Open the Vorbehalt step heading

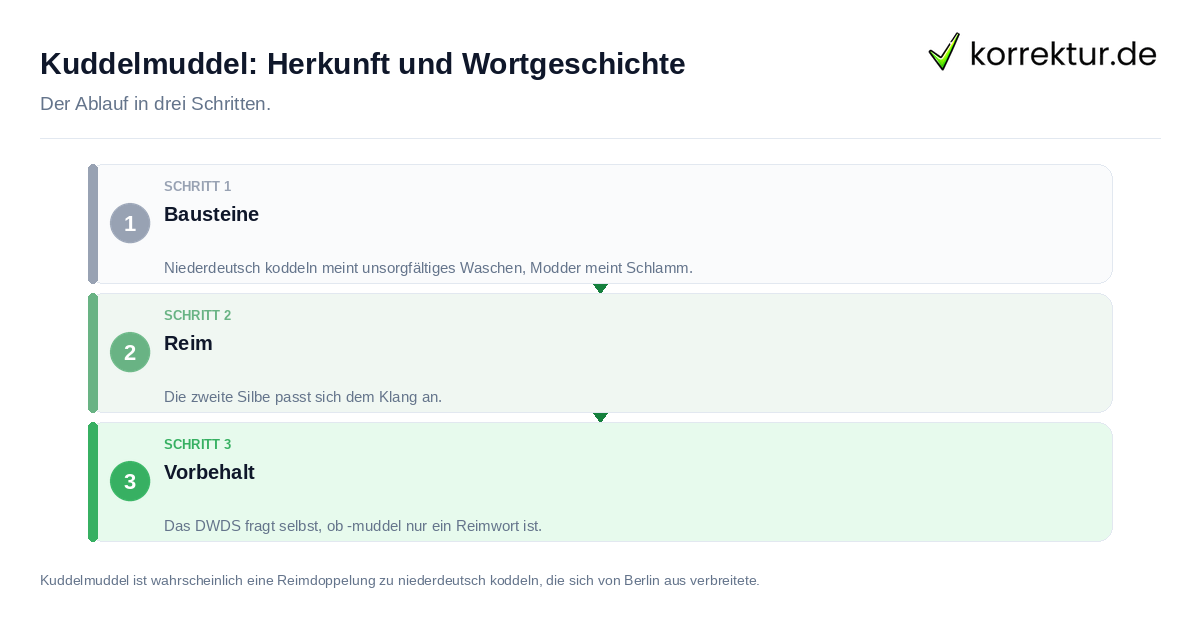pos(209,472)
